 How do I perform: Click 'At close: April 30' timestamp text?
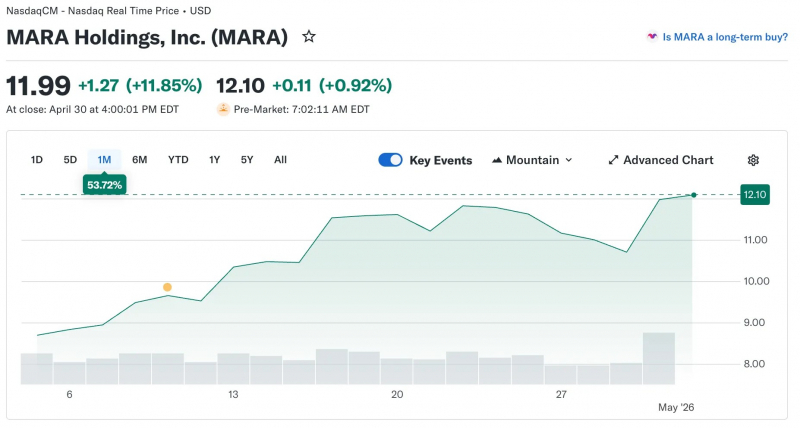92,109
